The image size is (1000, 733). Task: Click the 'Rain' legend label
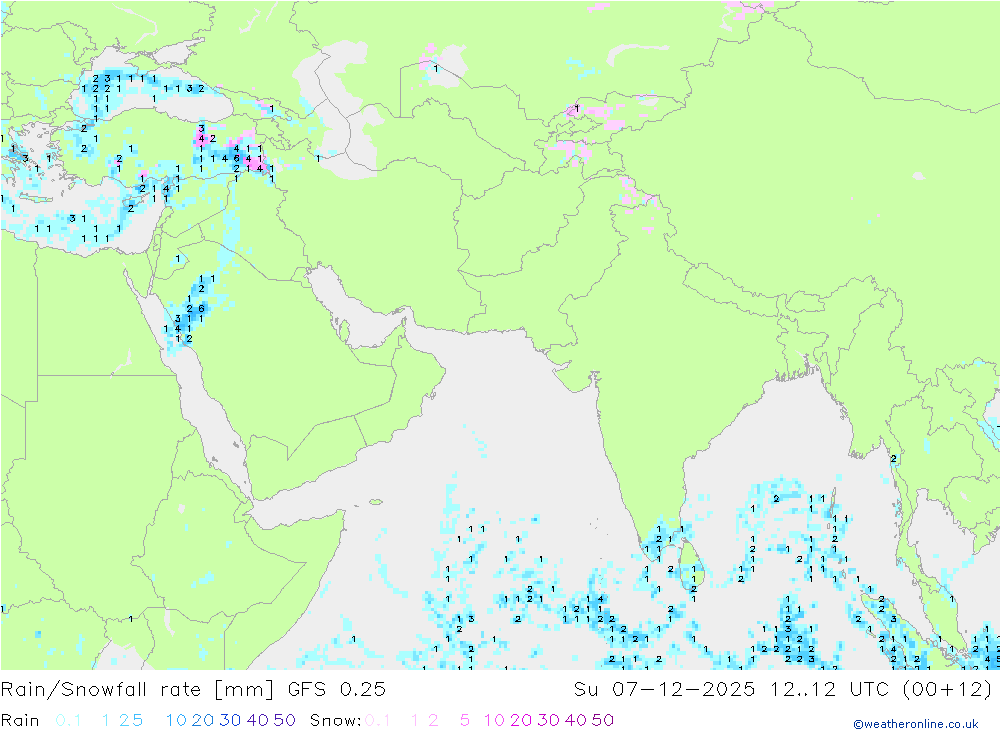[20, 720]
